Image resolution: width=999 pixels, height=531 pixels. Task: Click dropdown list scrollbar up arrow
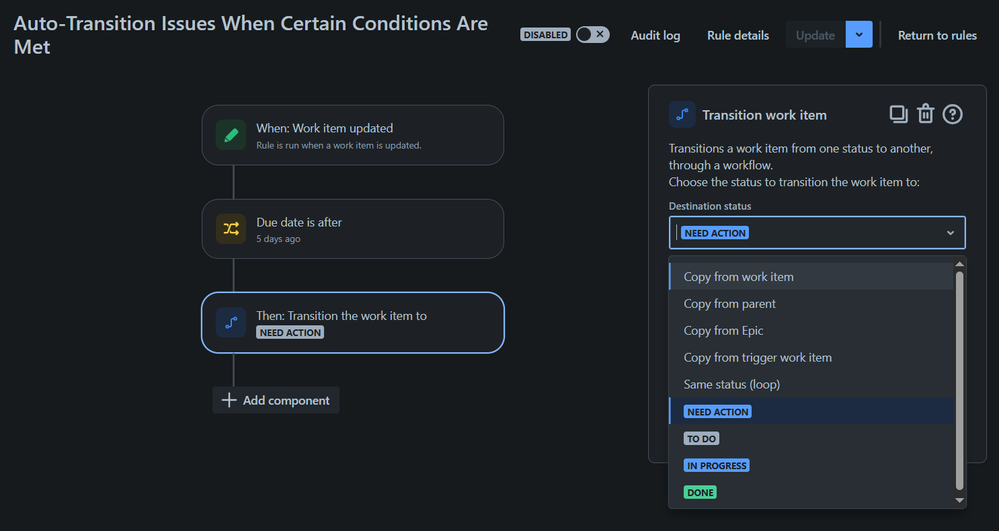(x=959, y=264)
